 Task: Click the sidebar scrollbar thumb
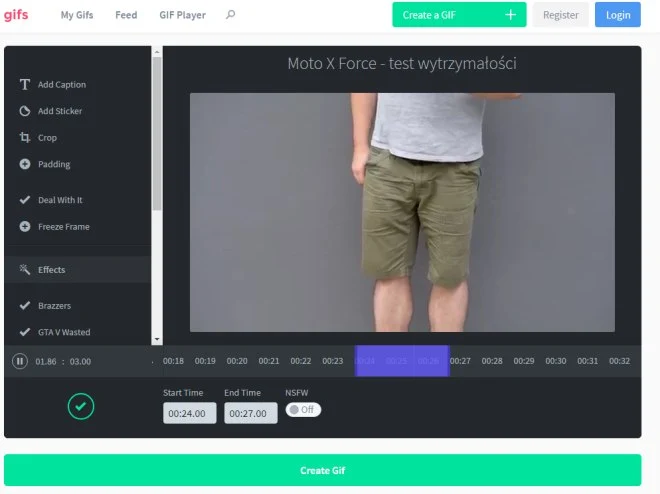tap(157, 134)
